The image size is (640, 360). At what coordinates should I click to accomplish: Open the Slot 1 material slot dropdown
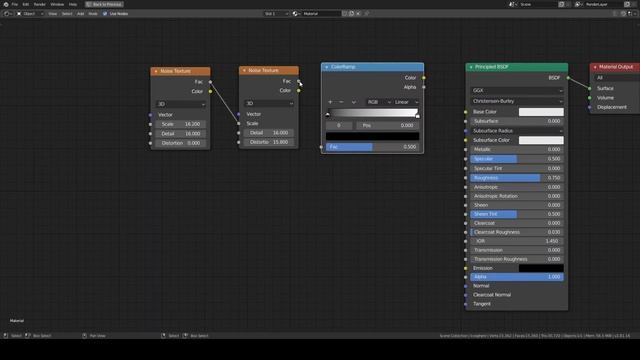tap(276, 13)
